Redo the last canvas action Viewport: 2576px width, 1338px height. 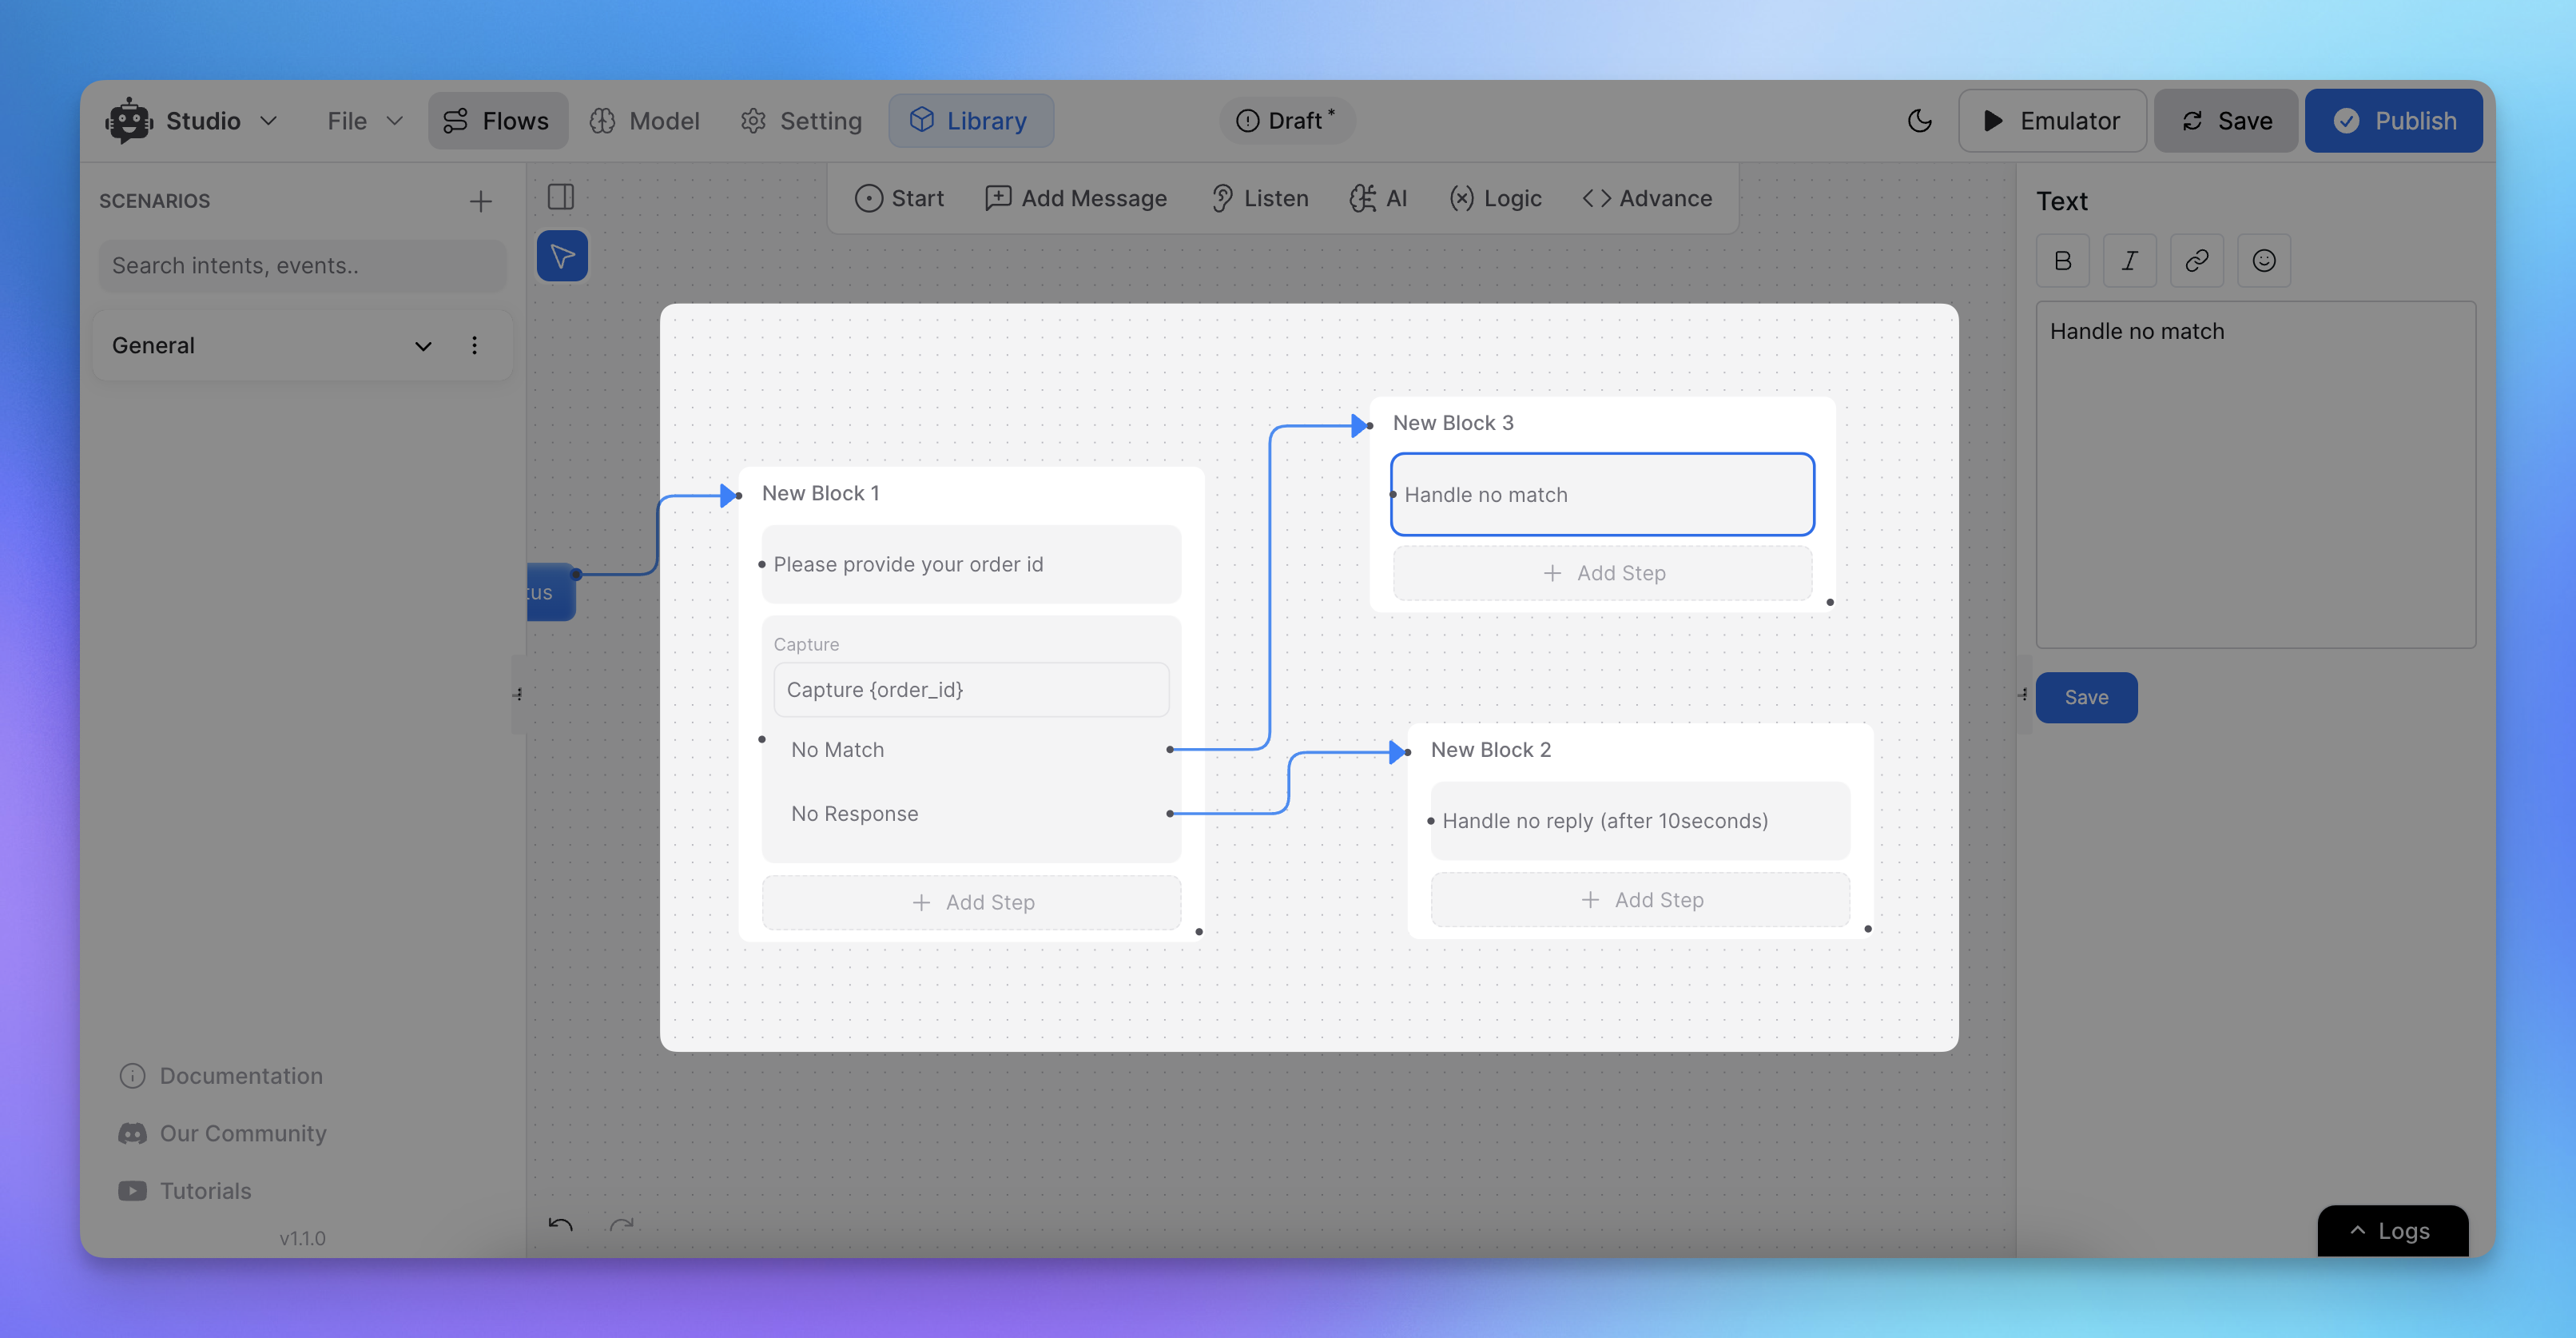click(x=622, y=1226)
